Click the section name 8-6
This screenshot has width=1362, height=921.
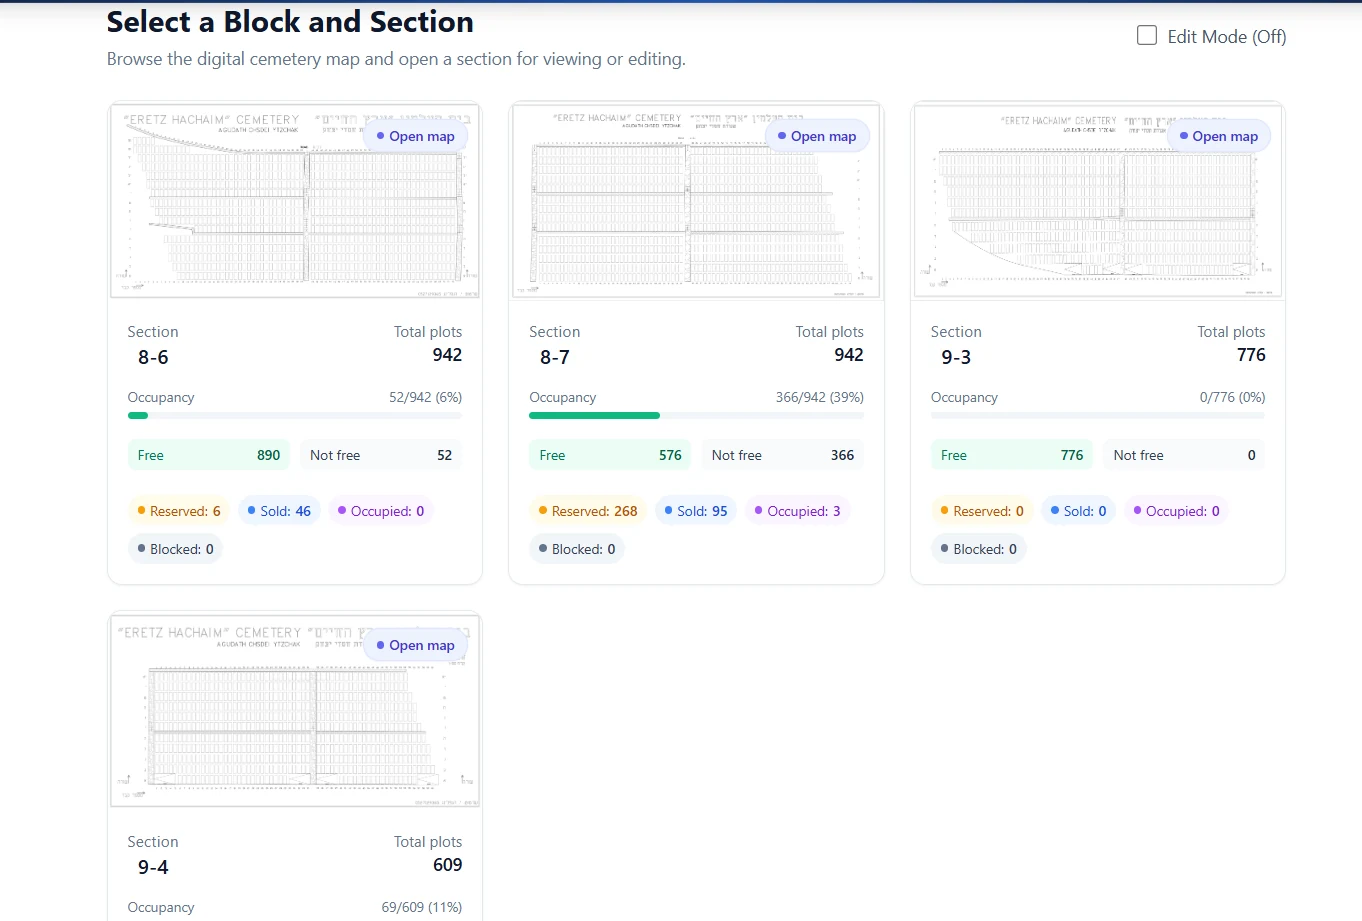153,357
